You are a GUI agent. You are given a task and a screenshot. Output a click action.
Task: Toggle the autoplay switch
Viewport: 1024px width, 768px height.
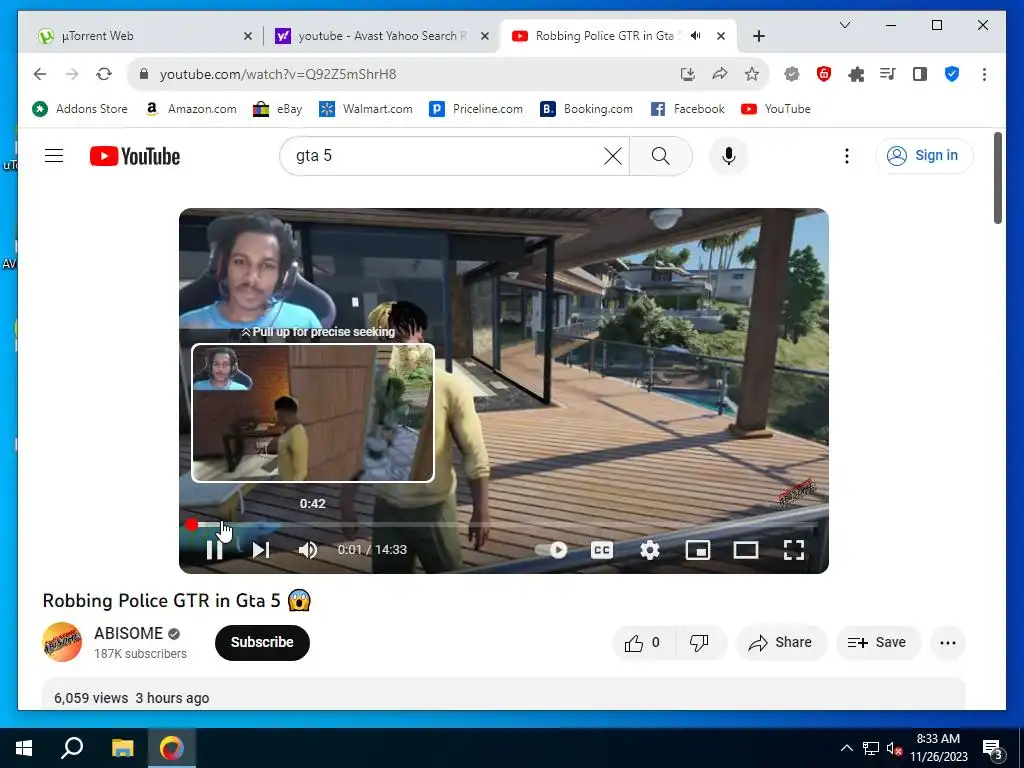[x=552, y=550]
